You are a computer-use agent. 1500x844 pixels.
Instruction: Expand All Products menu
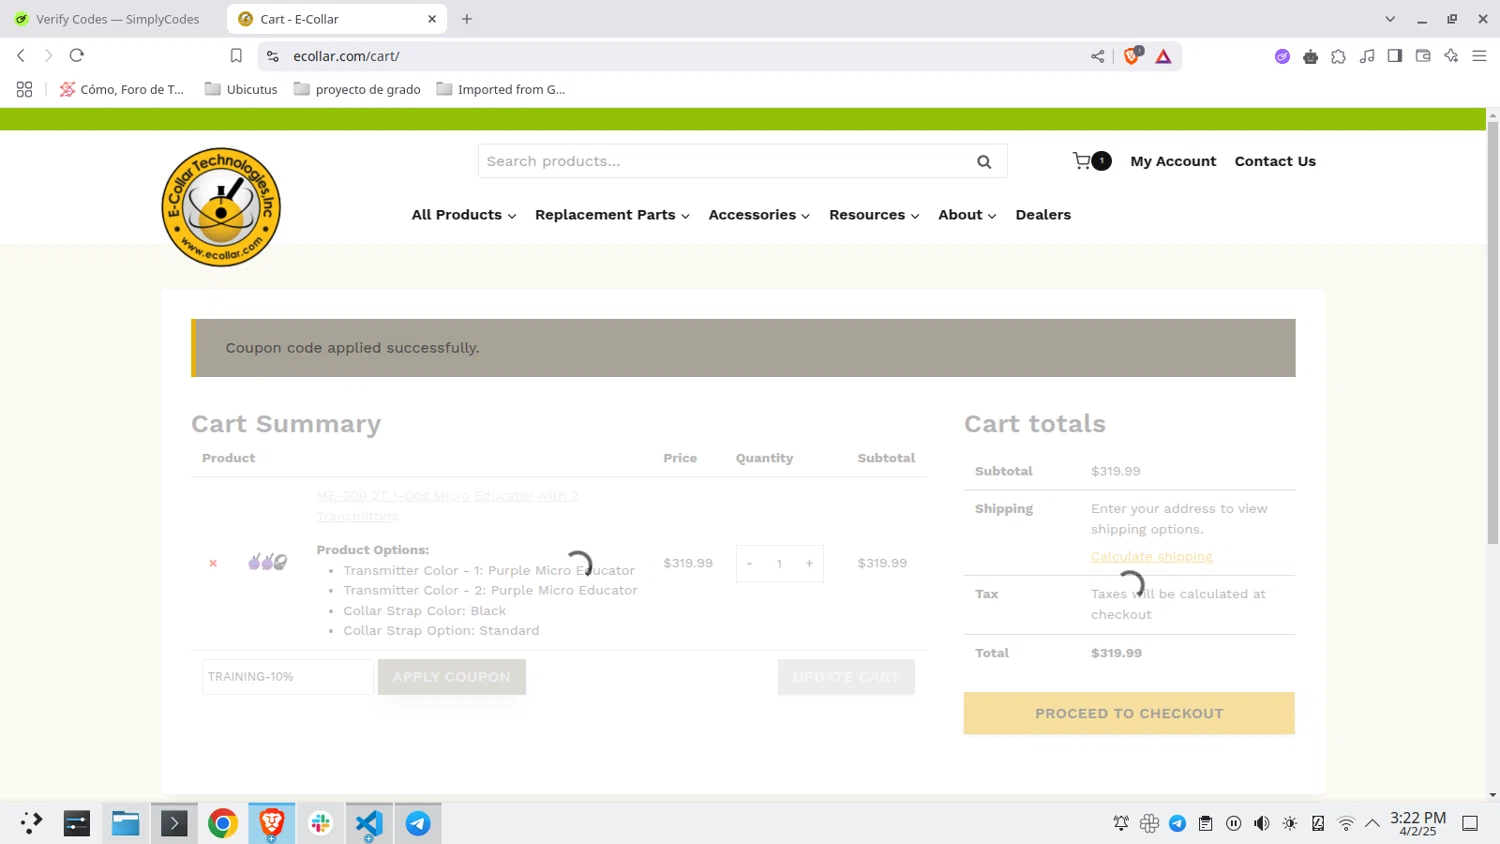[x=464, y=215]
